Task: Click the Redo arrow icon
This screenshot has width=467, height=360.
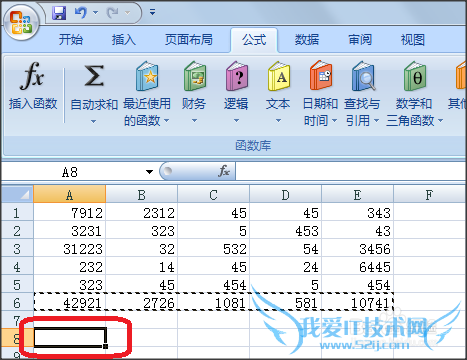Action: click(x=112, y=13)
